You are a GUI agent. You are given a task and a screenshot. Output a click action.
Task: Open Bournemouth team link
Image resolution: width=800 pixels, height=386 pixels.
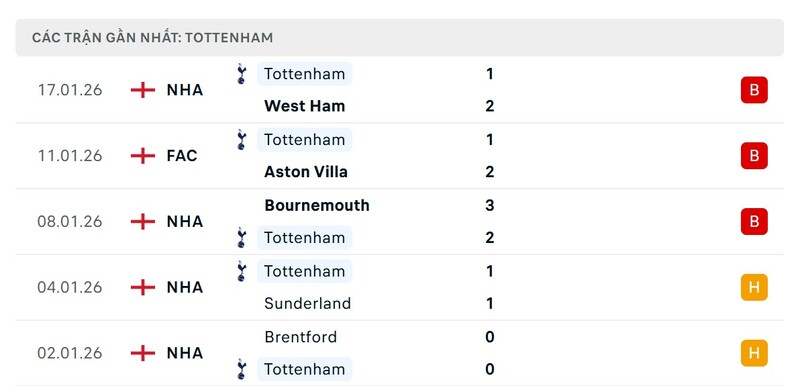coord(317,205)
